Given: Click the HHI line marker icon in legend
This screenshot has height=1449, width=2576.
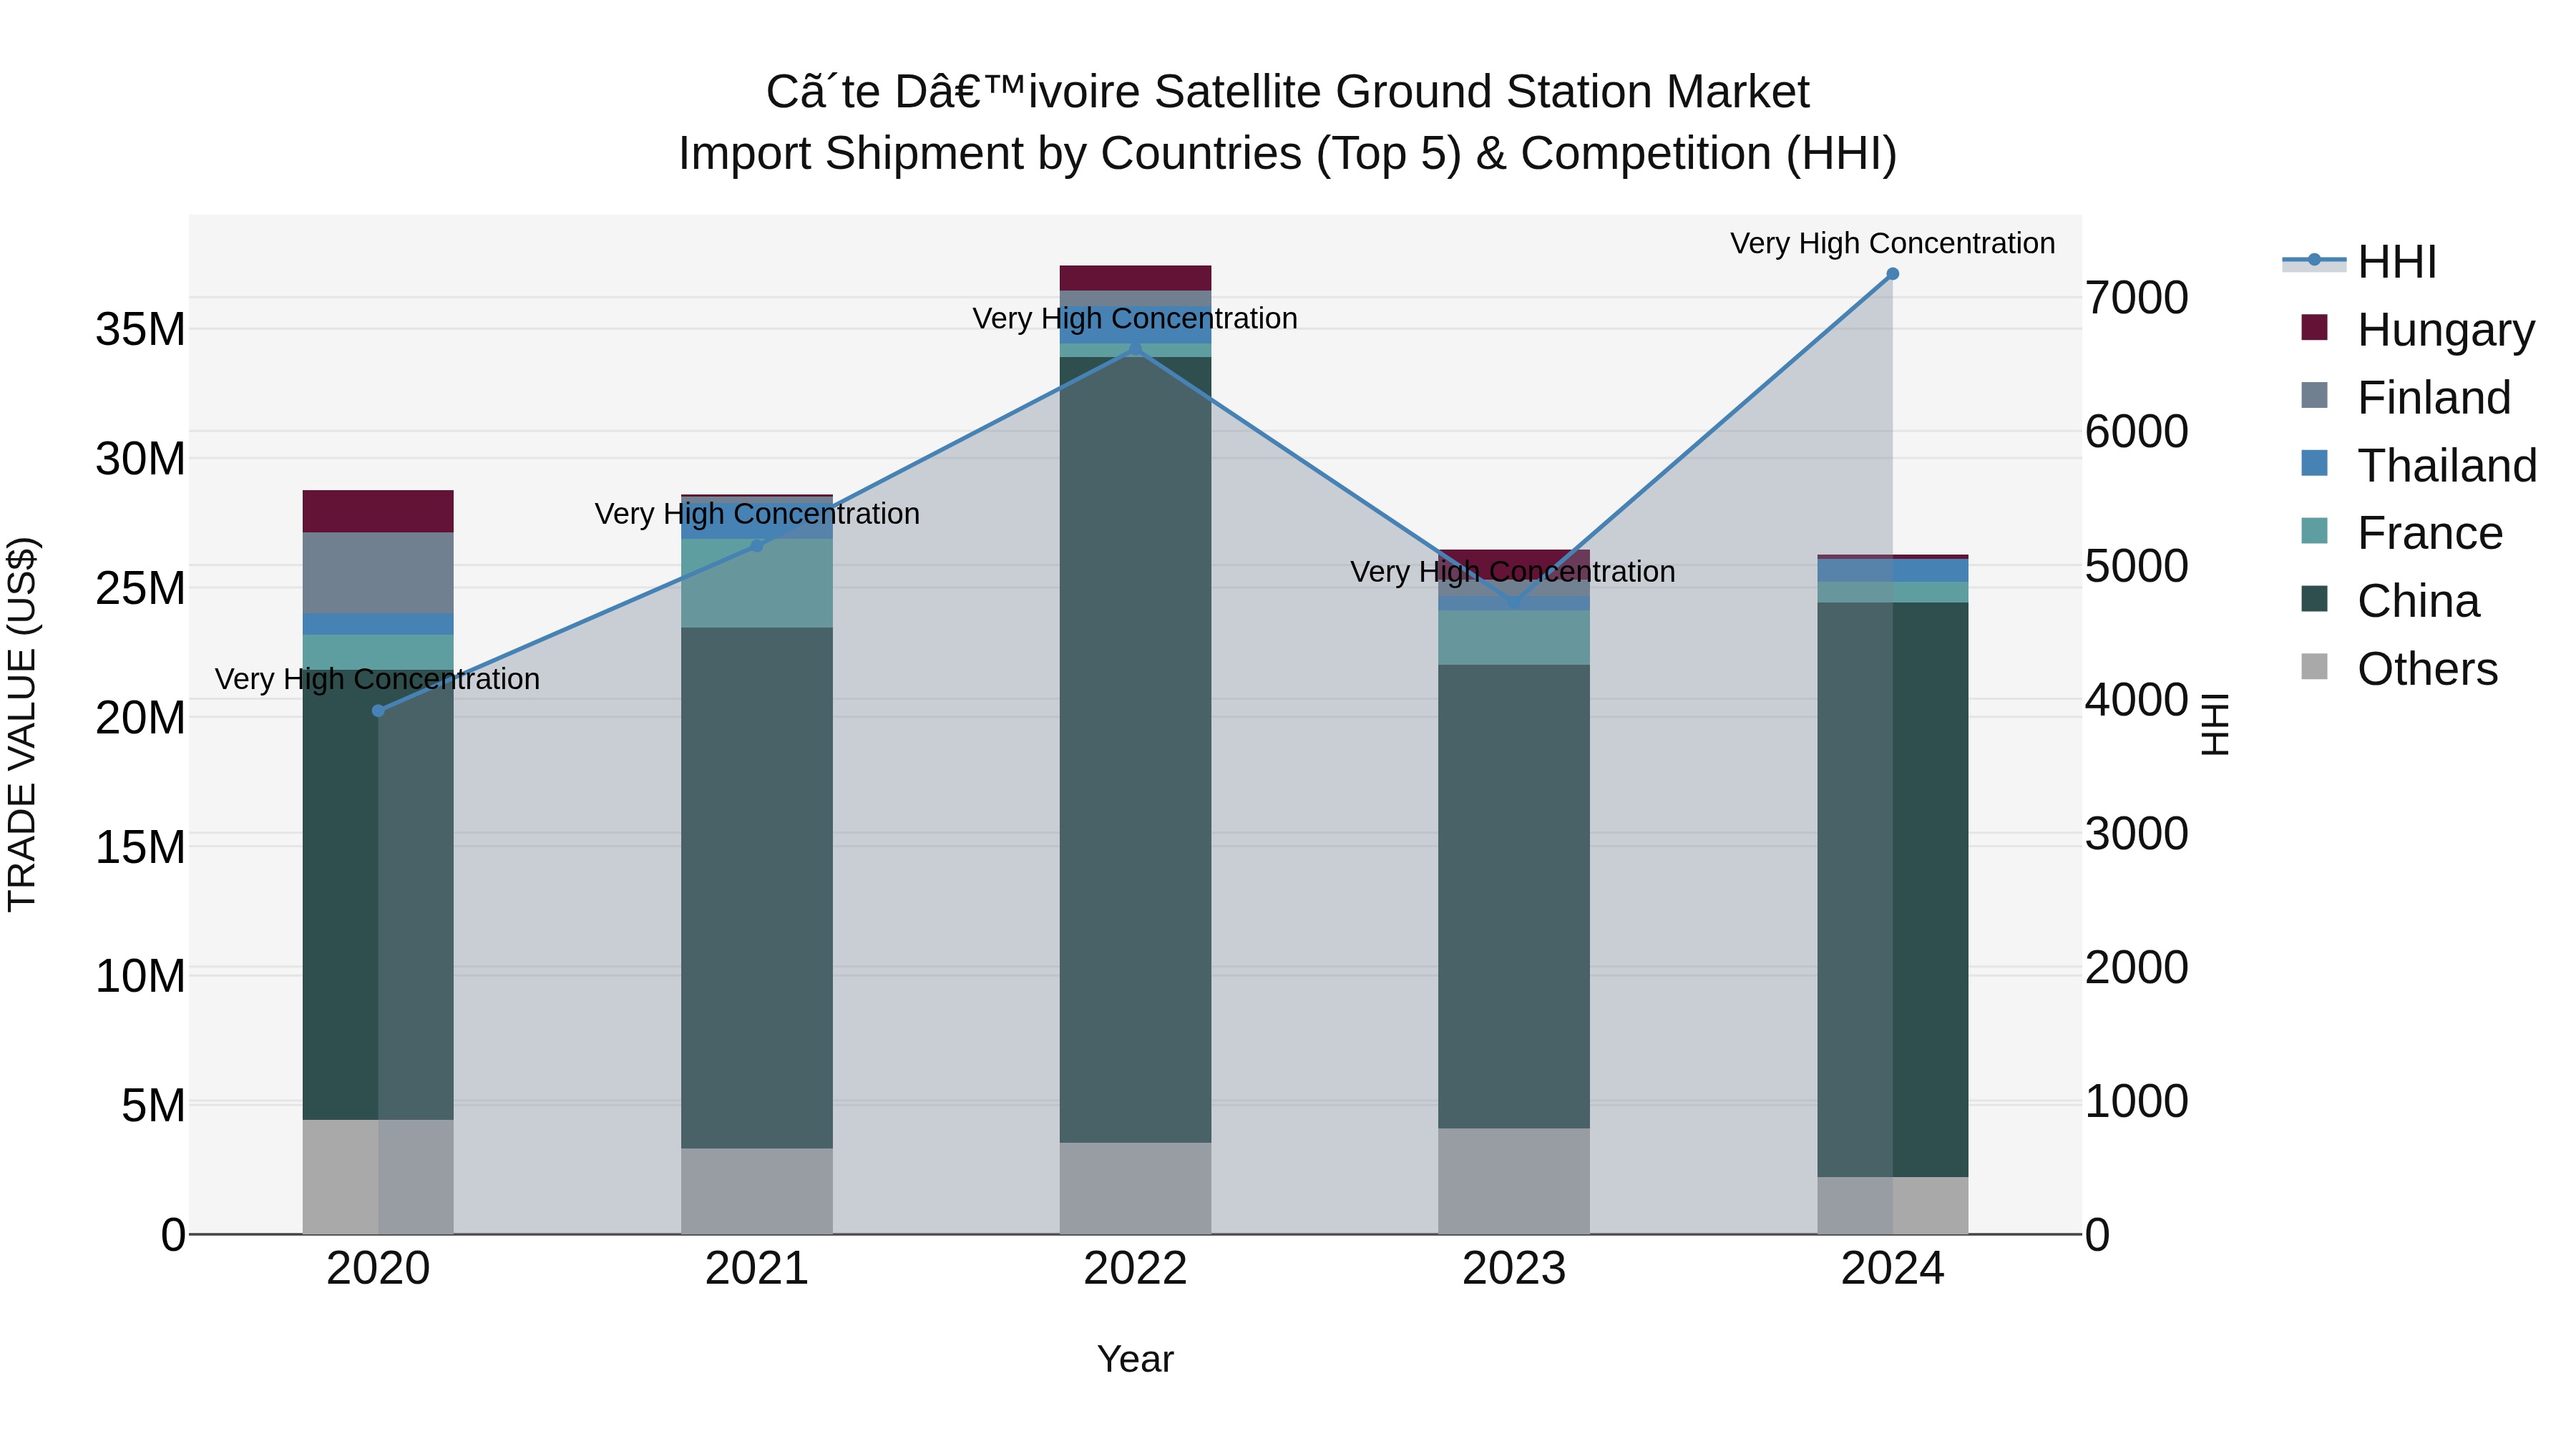Looking at the screenshot, I should (2314, 260).
